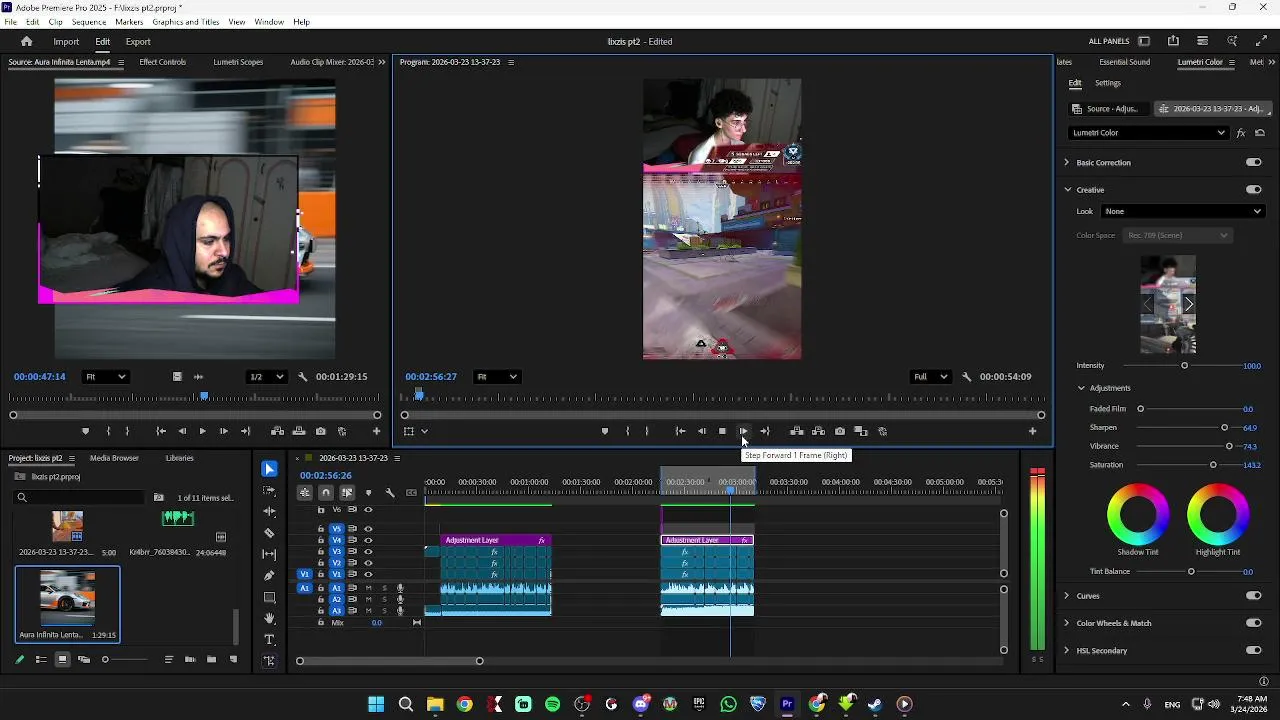Select the Track Select Forward tool

point(269,491)
